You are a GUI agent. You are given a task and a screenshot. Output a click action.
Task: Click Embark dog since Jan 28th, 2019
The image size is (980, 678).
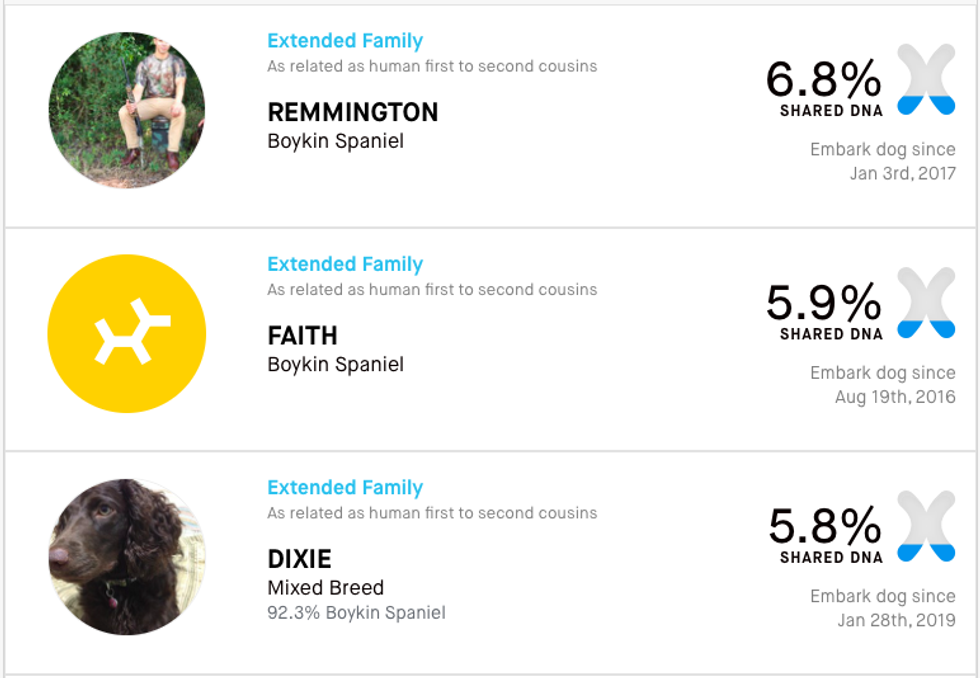point(882,608)
